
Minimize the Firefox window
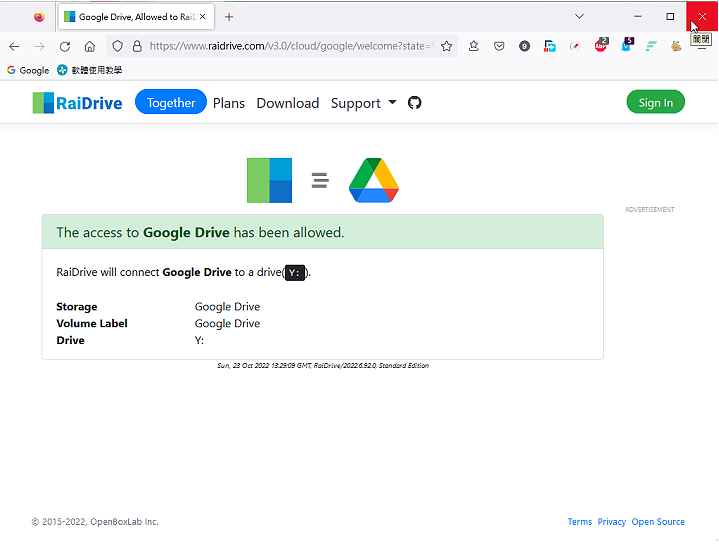coord(637,17)
